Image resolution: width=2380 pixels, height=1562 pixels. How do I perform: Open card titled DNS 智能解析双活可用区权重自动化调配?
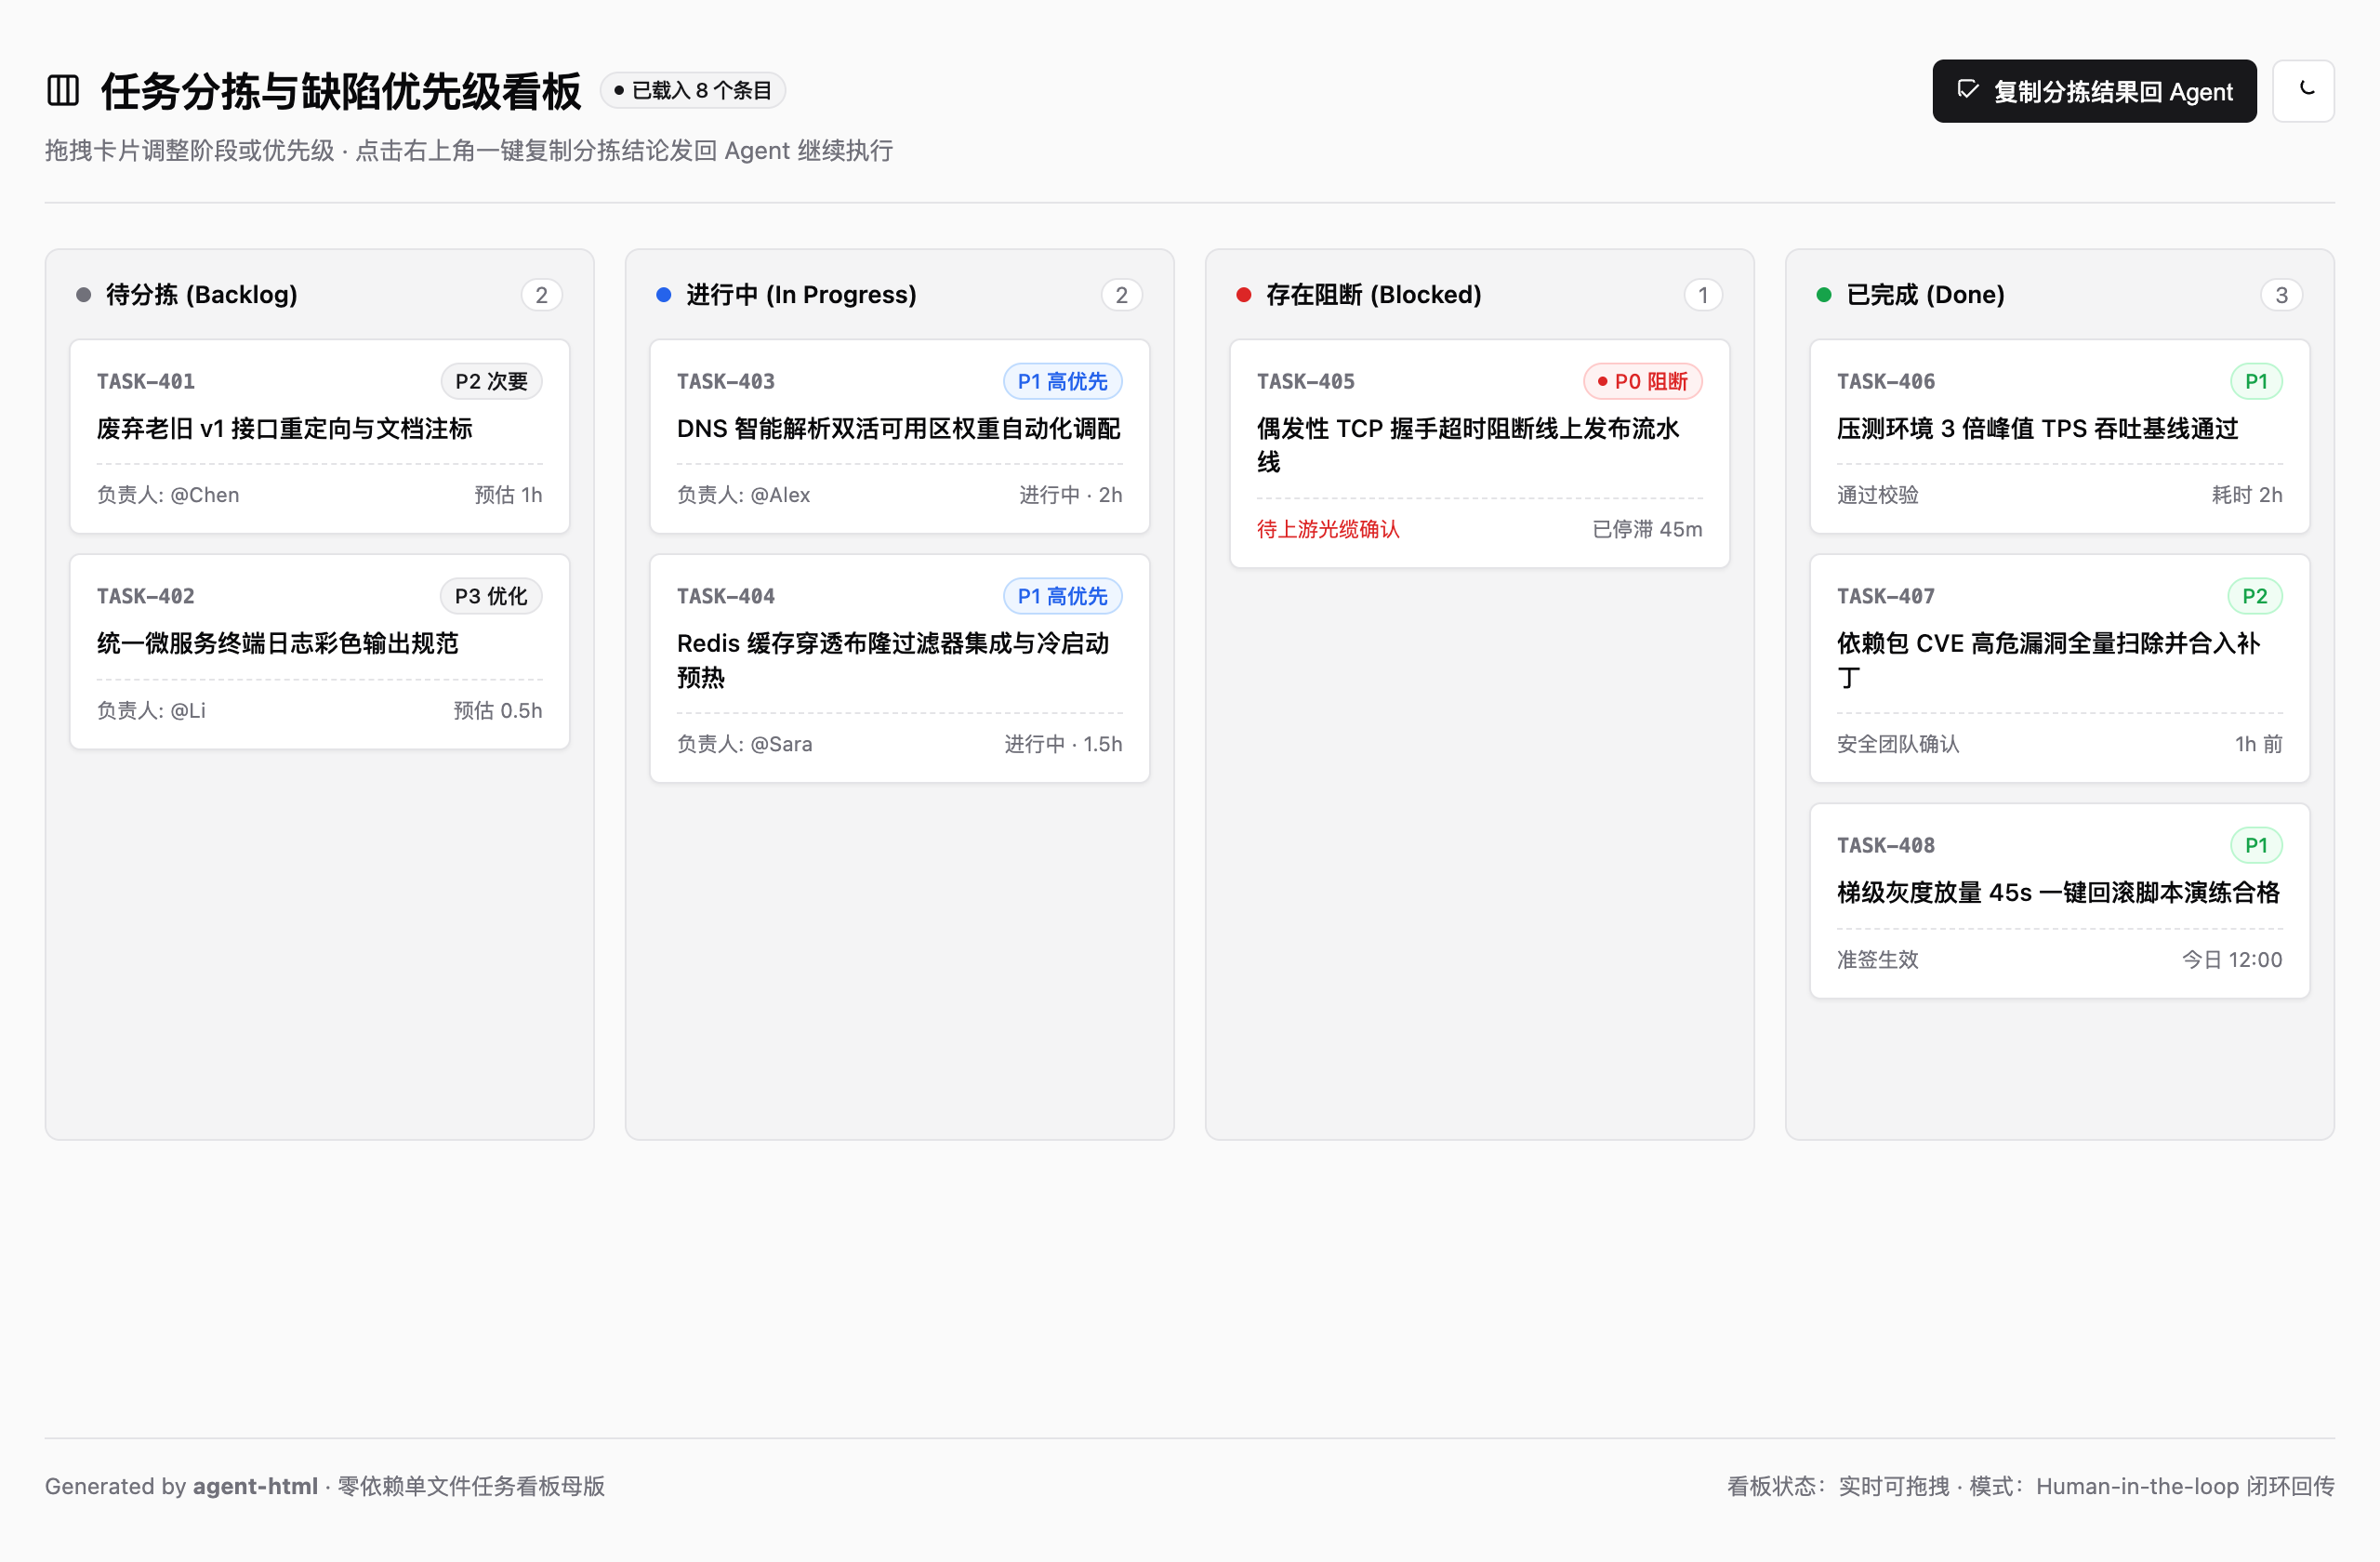tap(899, 436)
